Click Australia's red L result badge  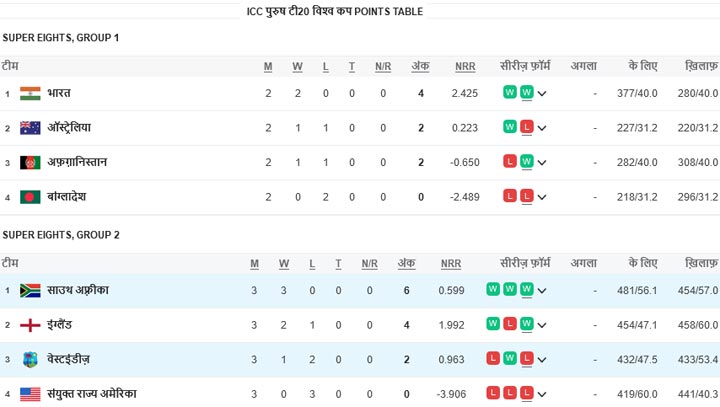tap(527, 127)
